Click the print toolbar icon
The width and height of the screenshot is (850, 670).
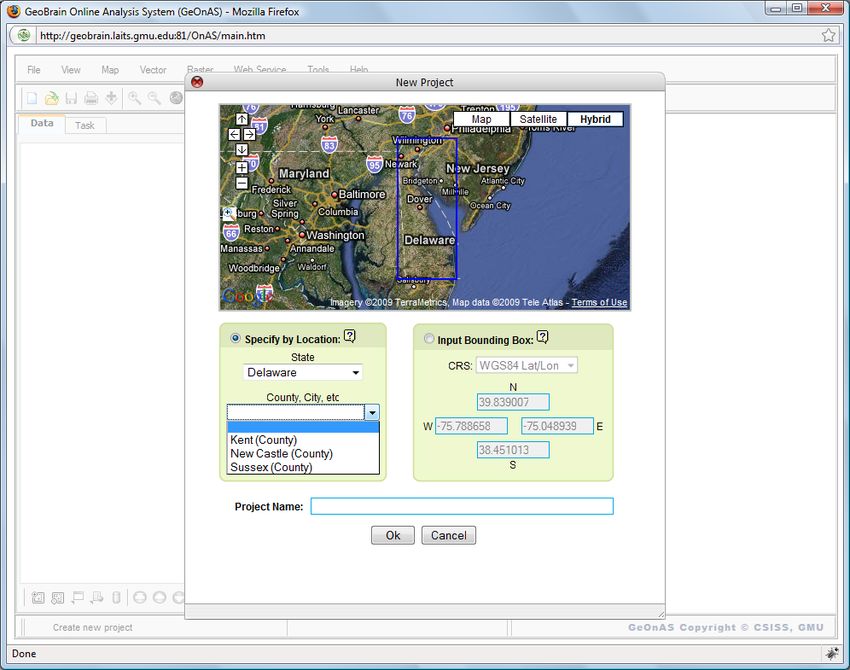pos(91,98)
